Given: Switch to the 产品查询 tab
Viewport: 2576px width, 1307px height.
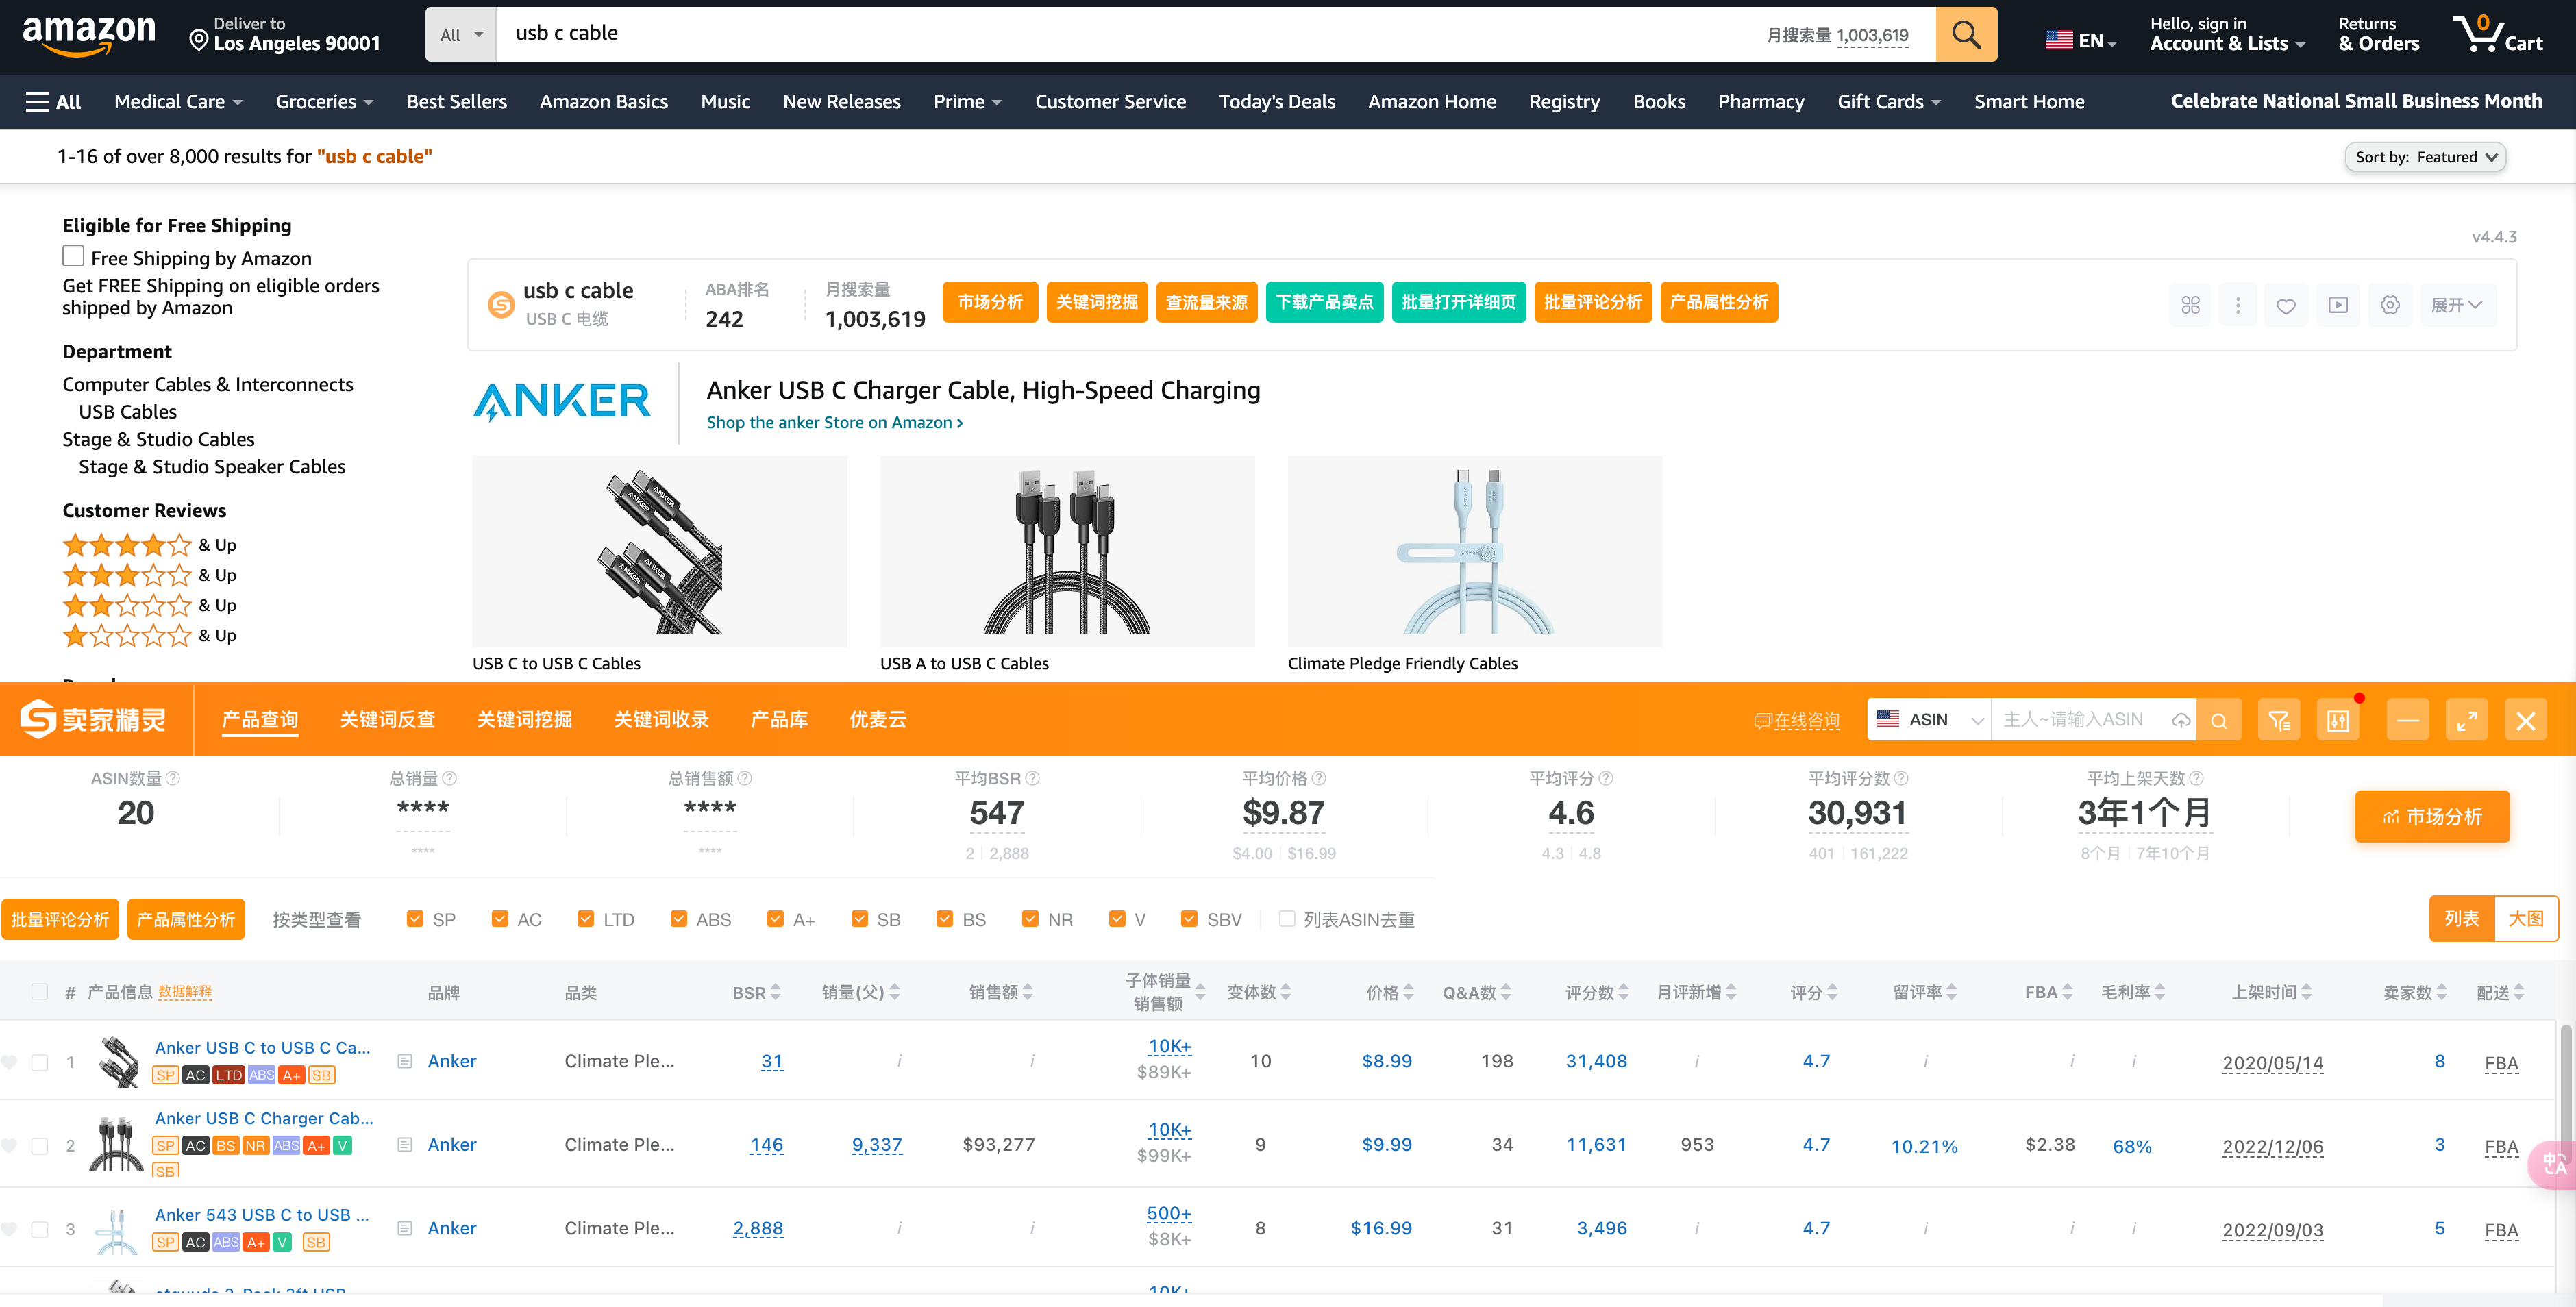Looking at the screenshot, I should click(260, 719).
